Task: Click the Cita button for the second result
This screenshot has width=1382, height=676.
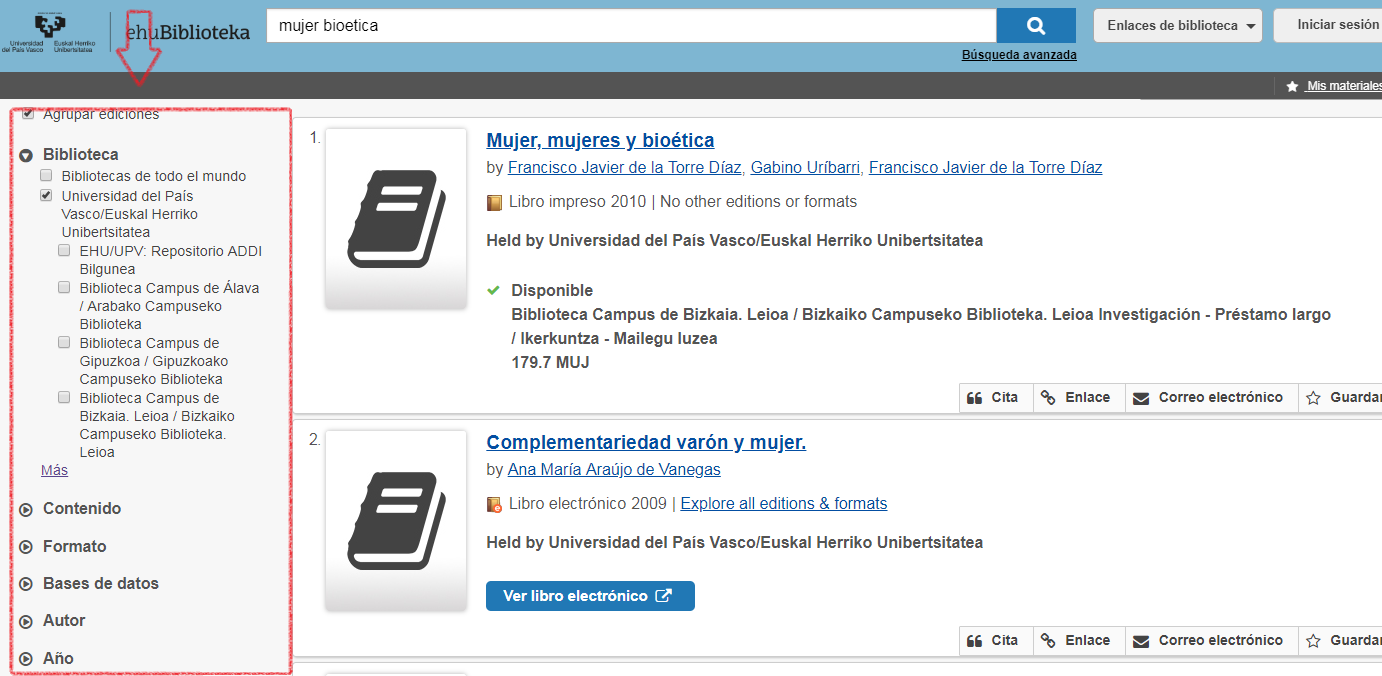Action: 994,641
